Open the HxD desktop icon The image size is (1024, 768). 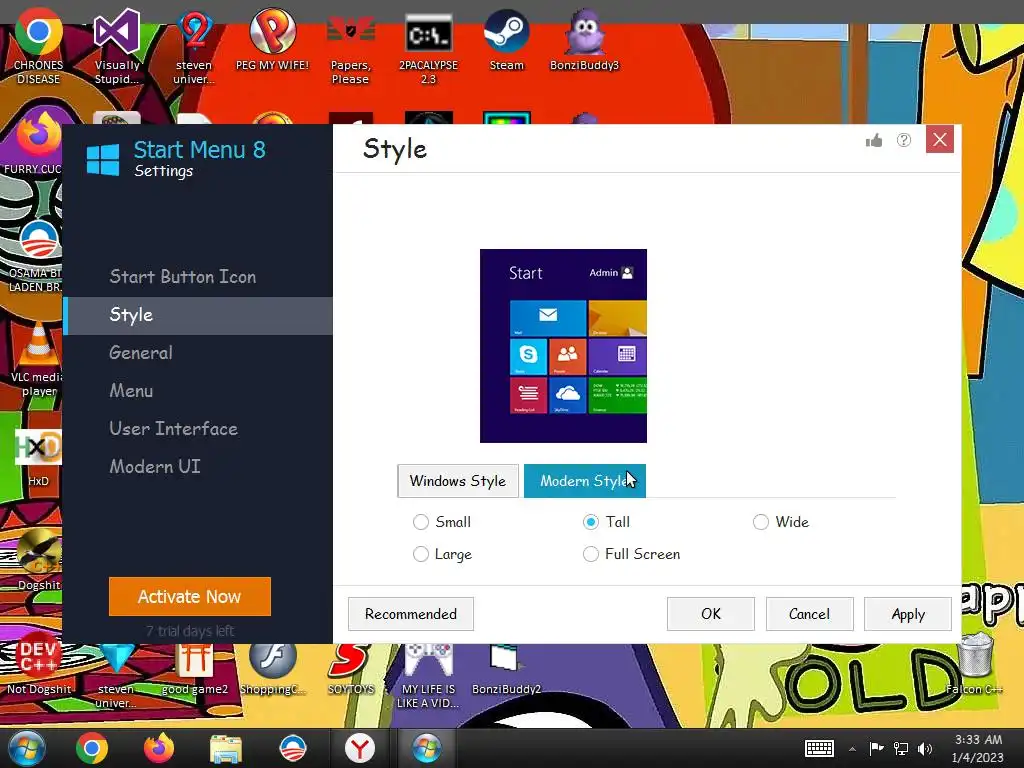[x=38, y=457]
